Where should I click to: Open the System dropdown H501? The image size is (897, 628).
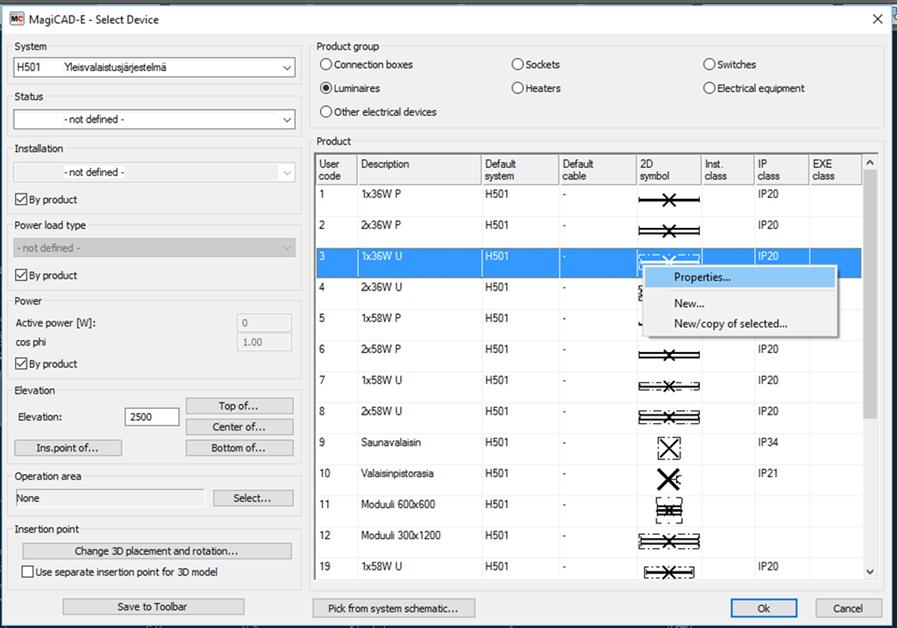coord(154,67)
